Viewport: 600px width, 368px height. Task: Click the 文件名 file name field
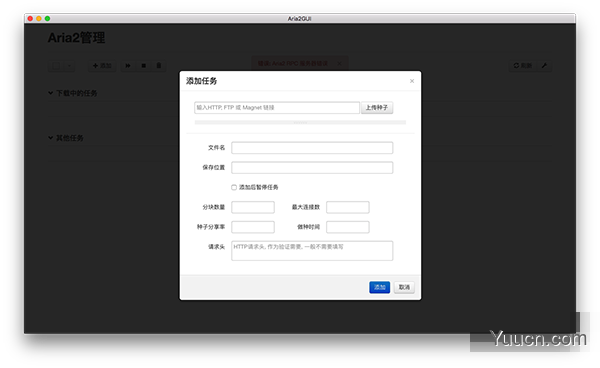pos(312,148)
